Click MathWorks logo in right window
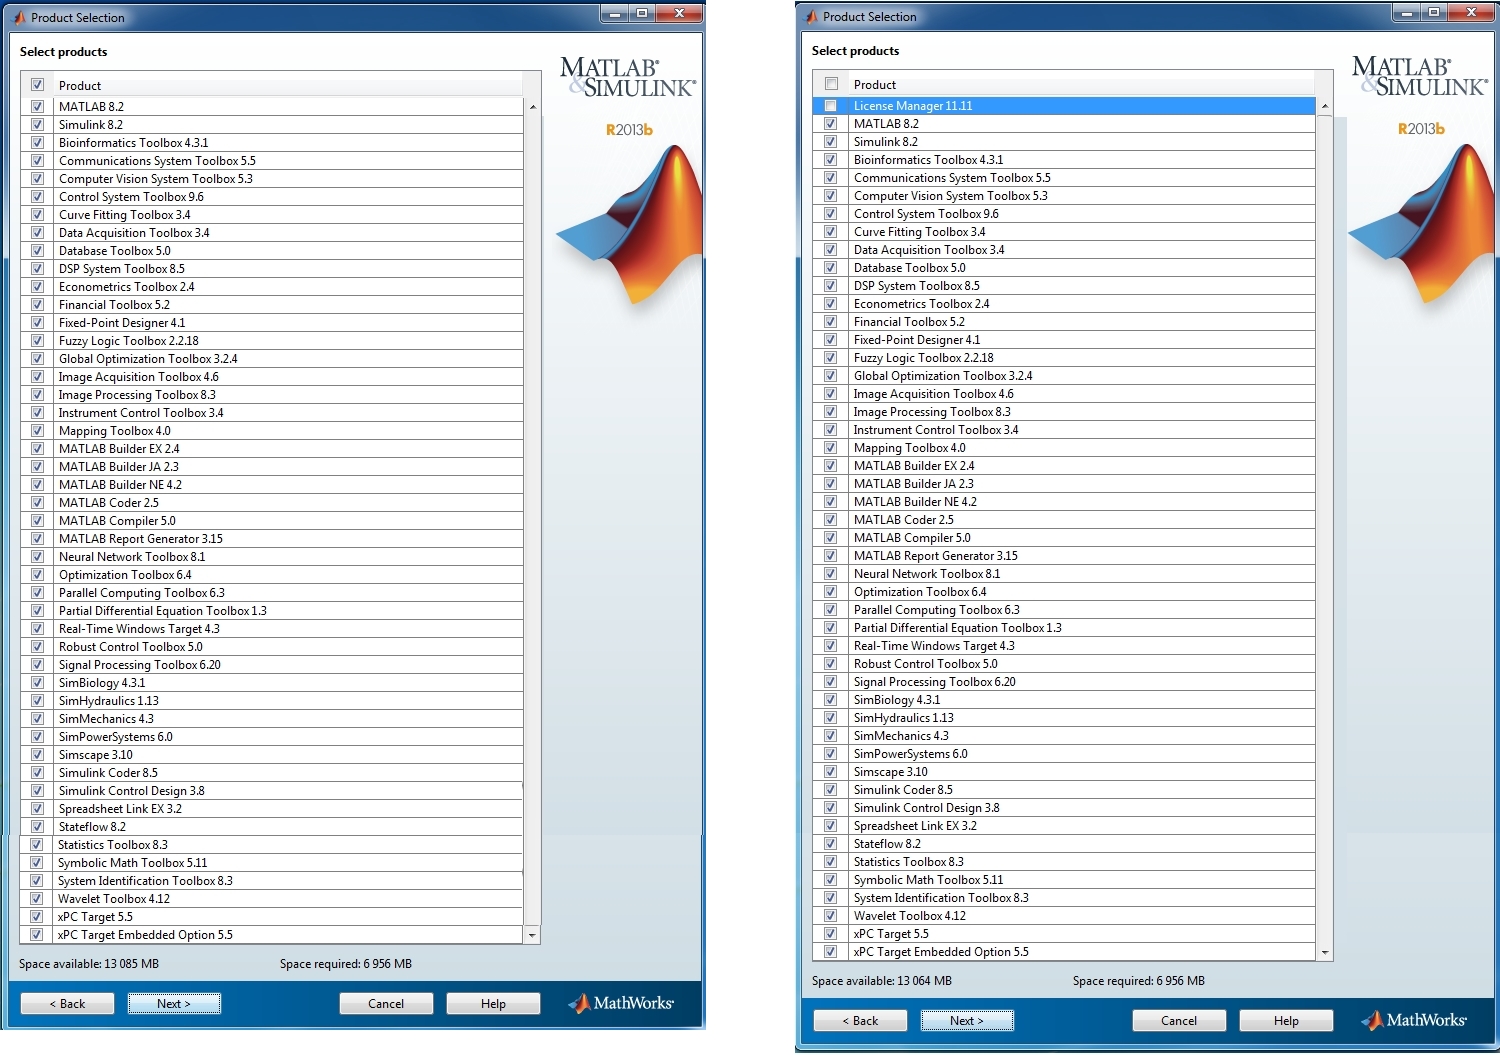 1414,1020
